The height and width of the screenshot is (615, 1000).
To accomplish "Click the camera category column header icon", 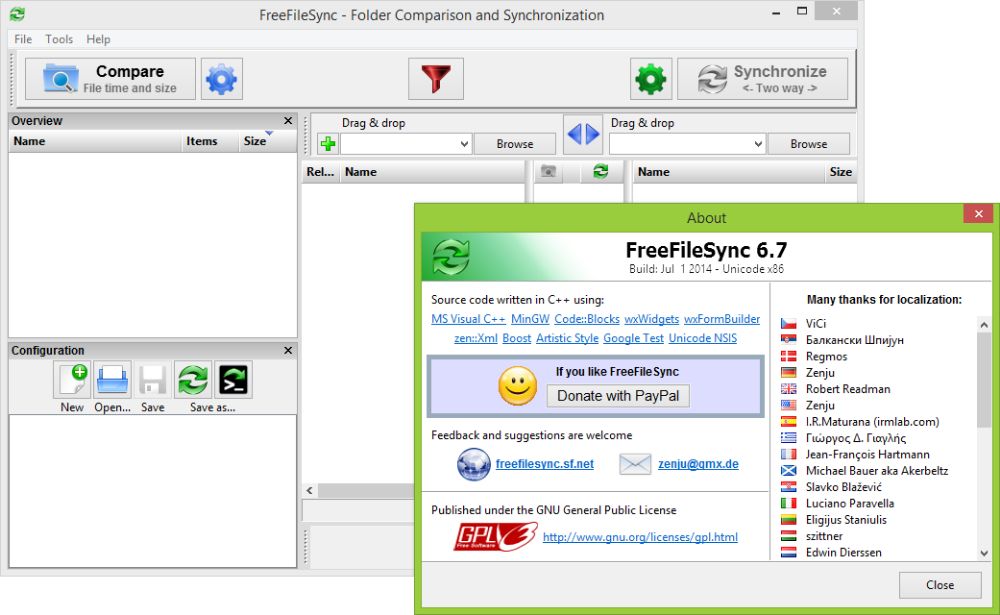I will (x=548, y=172).
